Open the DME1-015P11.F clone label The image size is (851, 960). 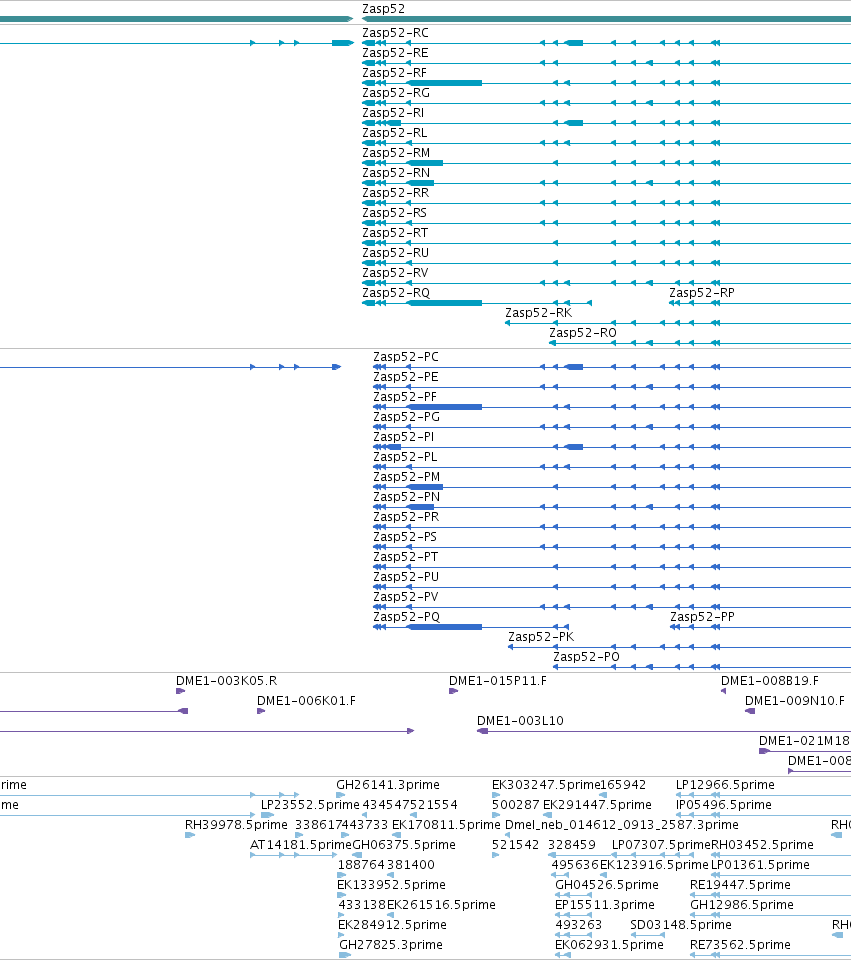coord(498,681)
